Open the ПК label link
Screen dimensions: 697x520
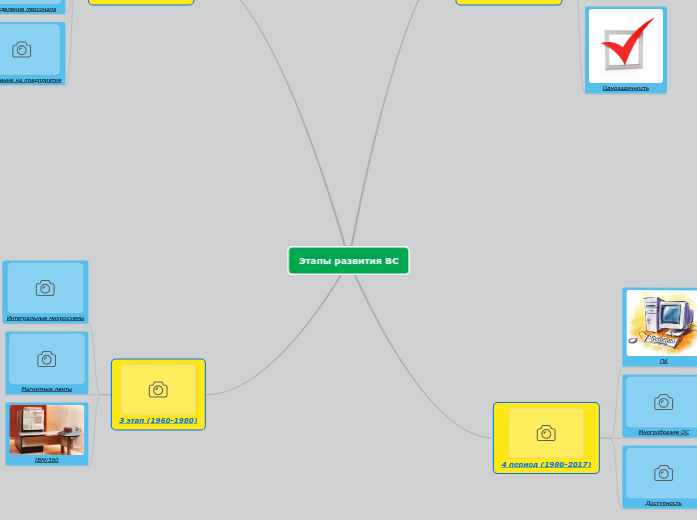663,361
